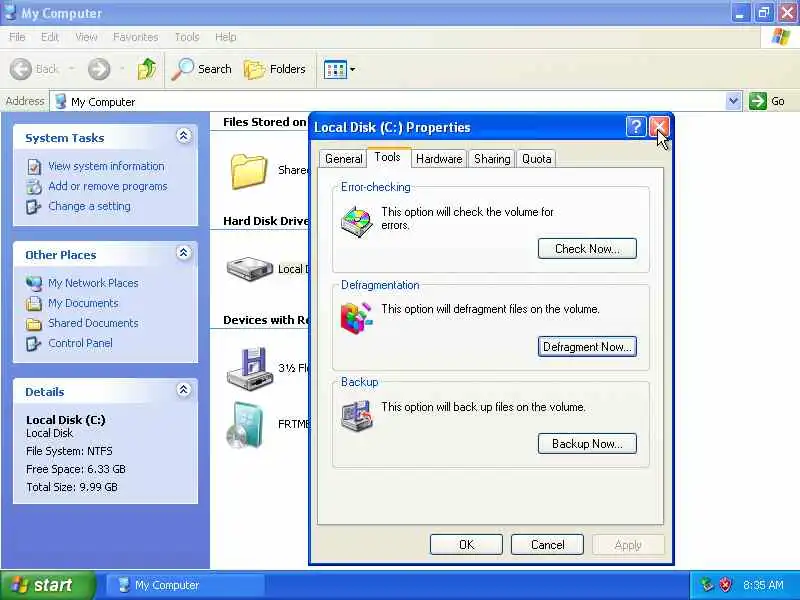800x600 pixels.
Task: Click the Shared Documents sidebar folder icon
Action: pyautogui.click(x=34, y=323)
